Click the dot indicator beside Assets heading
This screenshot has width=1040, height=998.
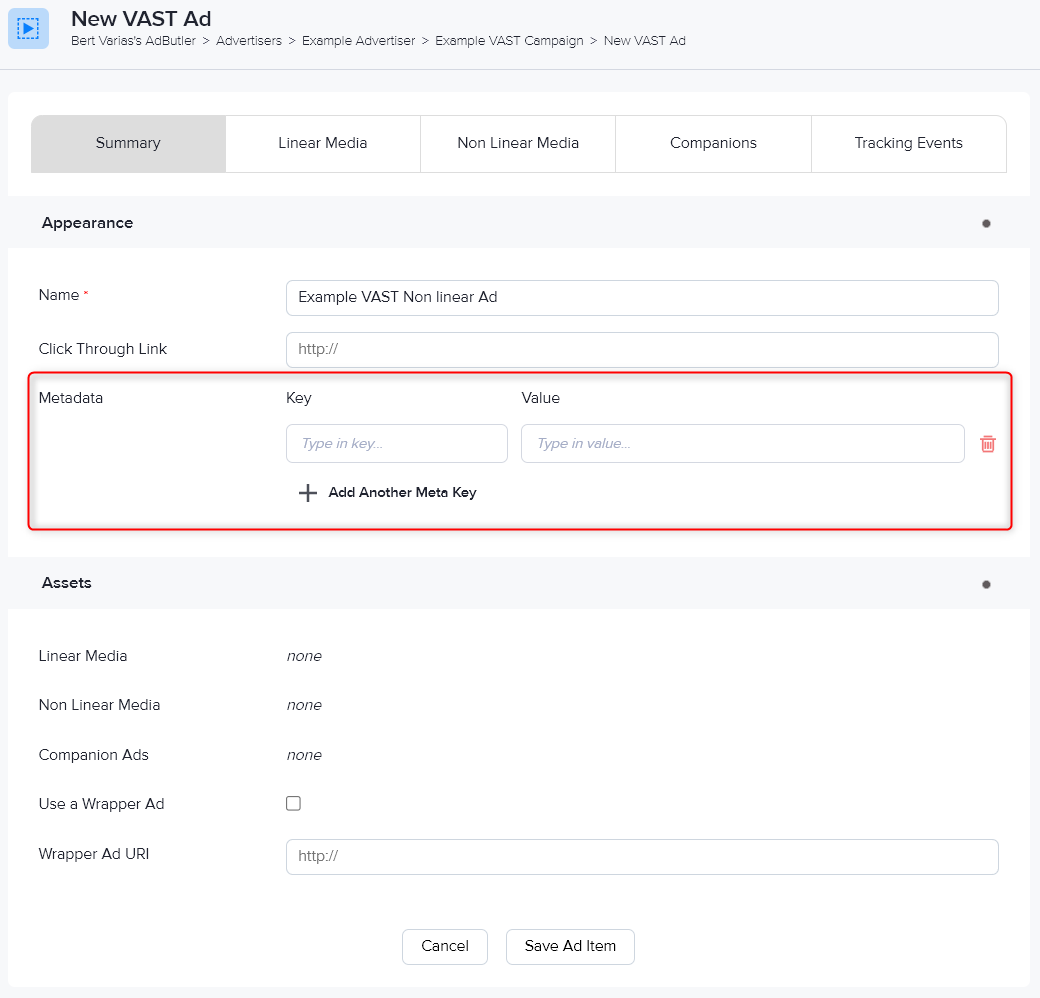(986, 584)
